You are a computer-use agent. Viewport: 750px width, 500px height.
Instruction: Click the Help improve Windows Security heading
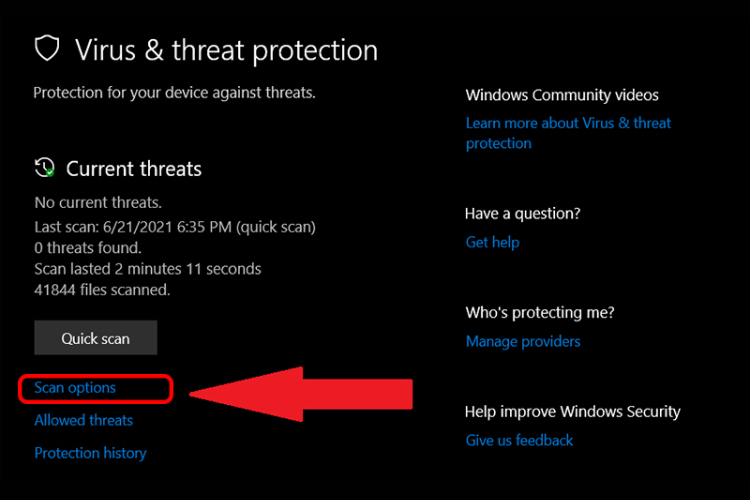click(x=572, y=411)
